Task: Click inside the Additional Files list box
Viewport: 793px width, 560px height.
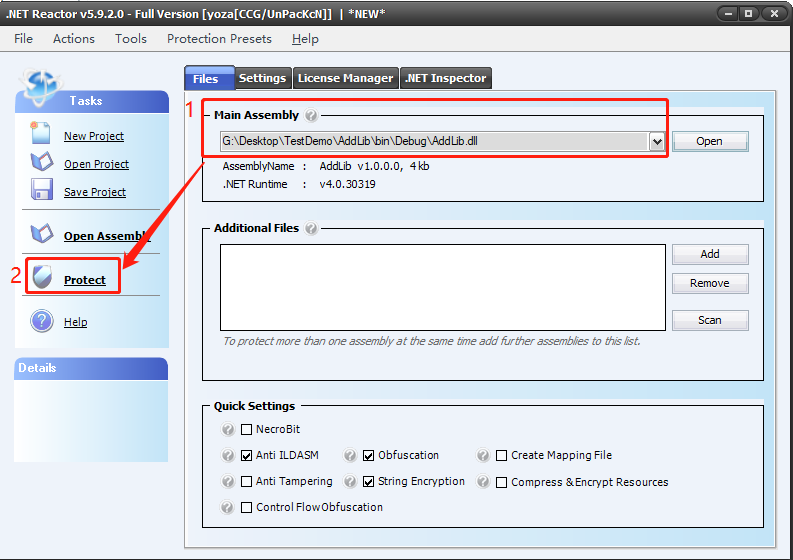Action: coord(443,287)
